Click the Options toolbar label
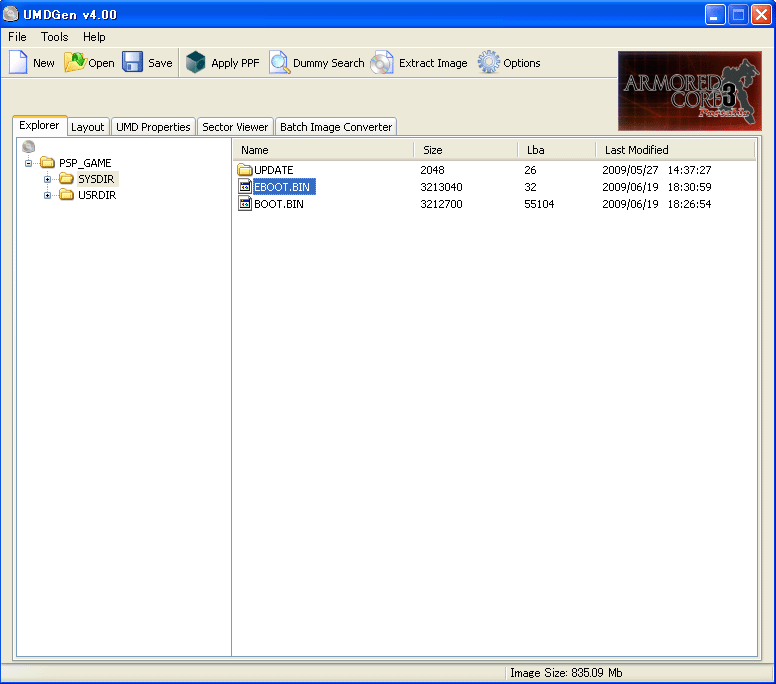This screenshot has width=776, height=684. [x=522, y=63]
